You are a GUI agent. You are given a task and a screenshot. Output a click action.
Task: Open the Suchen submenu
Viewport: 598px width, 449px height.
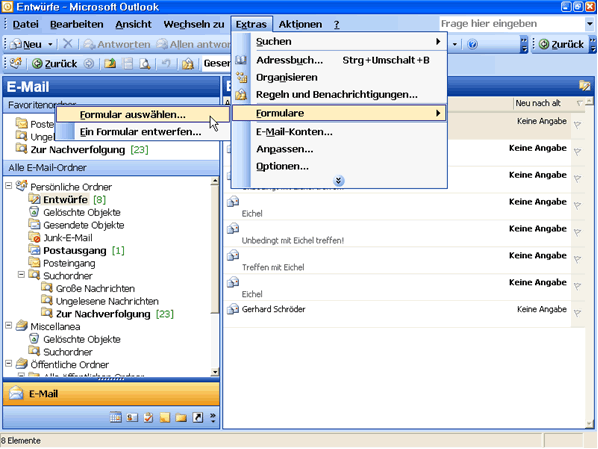339,41
